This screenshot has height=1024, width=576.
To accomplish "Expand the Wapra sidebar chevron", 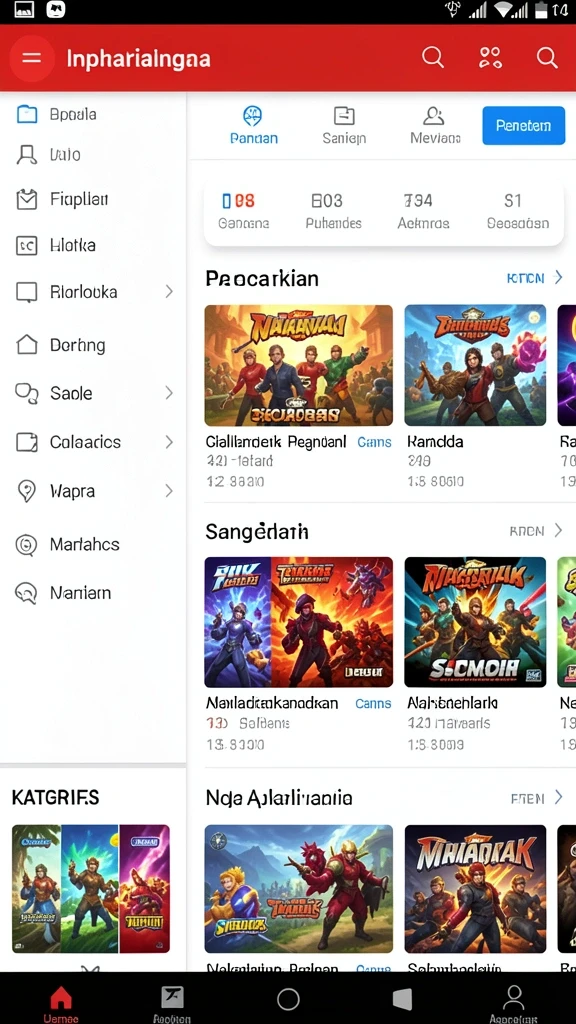I will click(169, 490).
